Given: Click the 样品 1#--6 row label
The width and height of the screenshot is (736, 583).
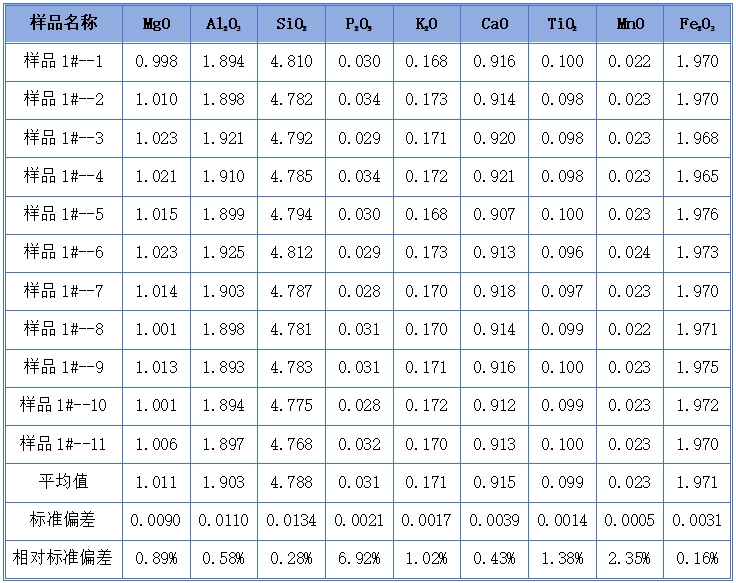Looking at the screenshot, I should click(63, 253).
